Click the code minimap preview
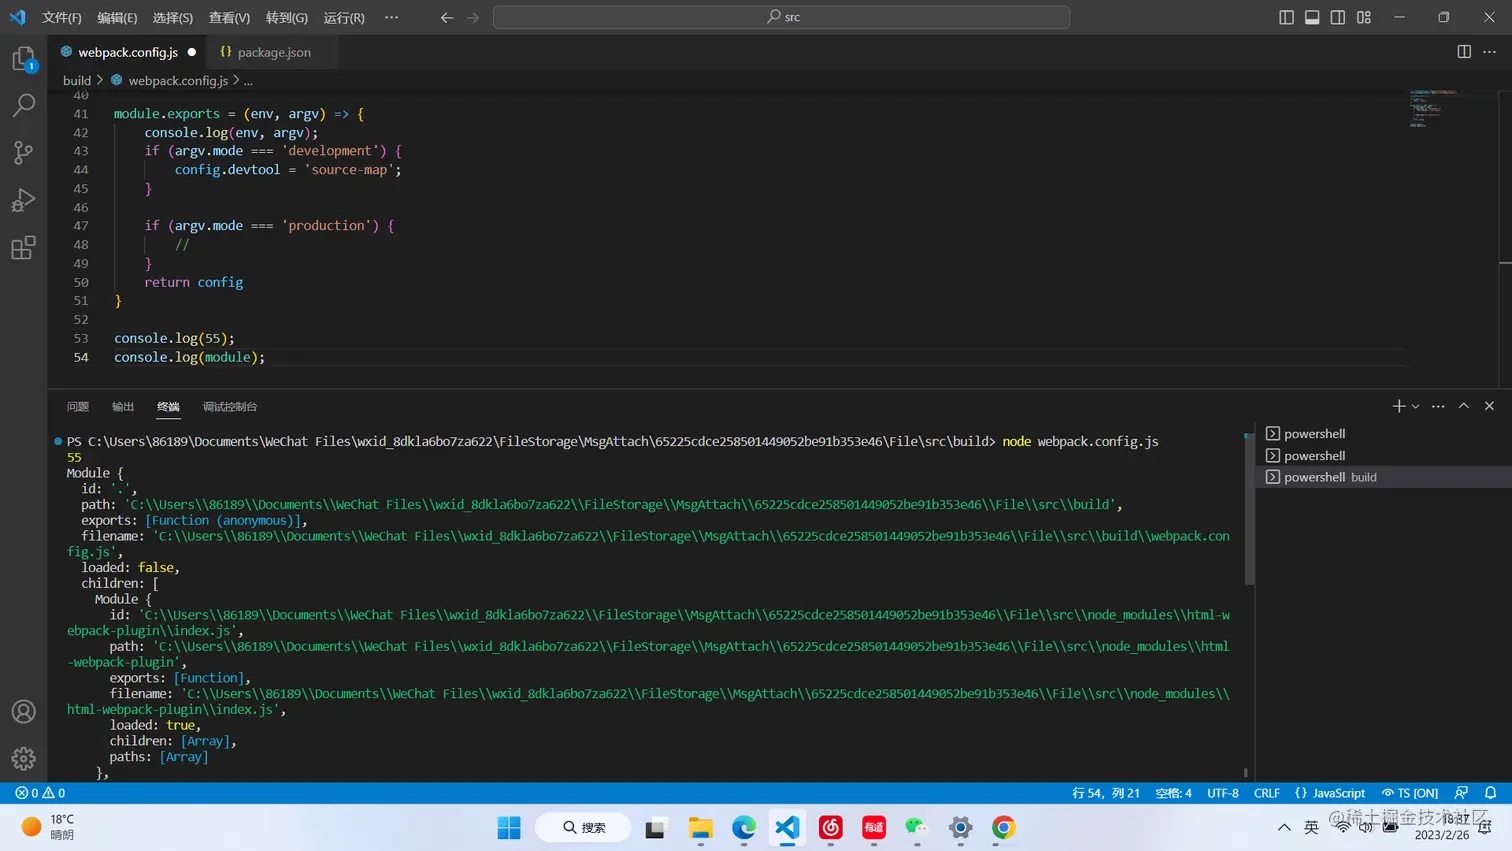1512x851 pixels. pos(1433,108)
